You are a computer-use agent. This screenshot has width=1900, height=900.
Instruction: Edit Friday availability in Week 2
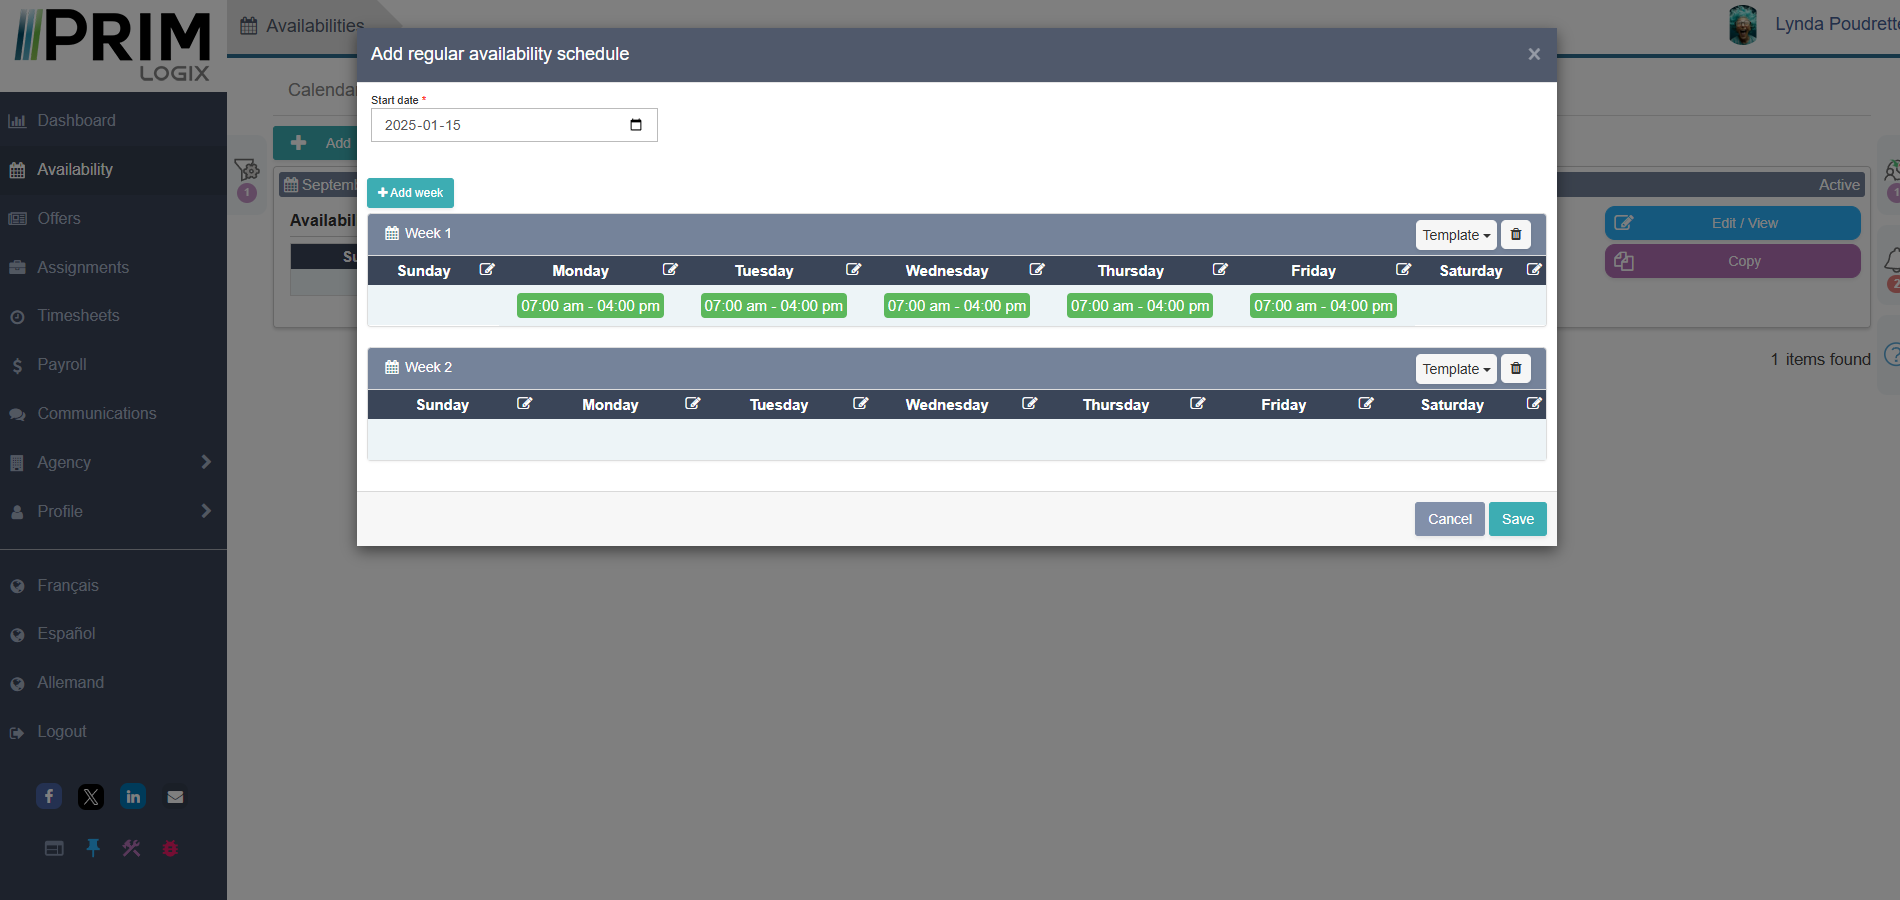point(1366,404)
